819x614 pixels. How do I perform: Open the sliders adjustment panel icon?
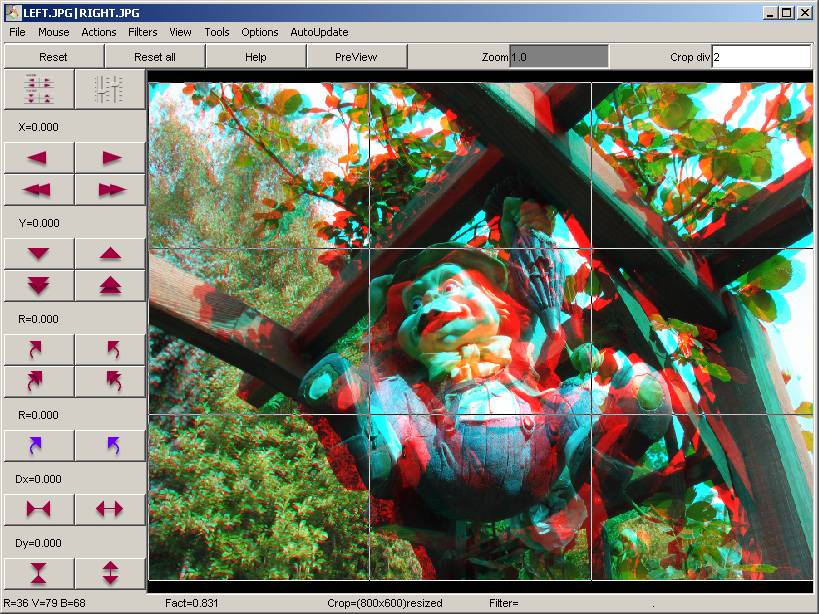pyautogui.click(x=110, y=90)
